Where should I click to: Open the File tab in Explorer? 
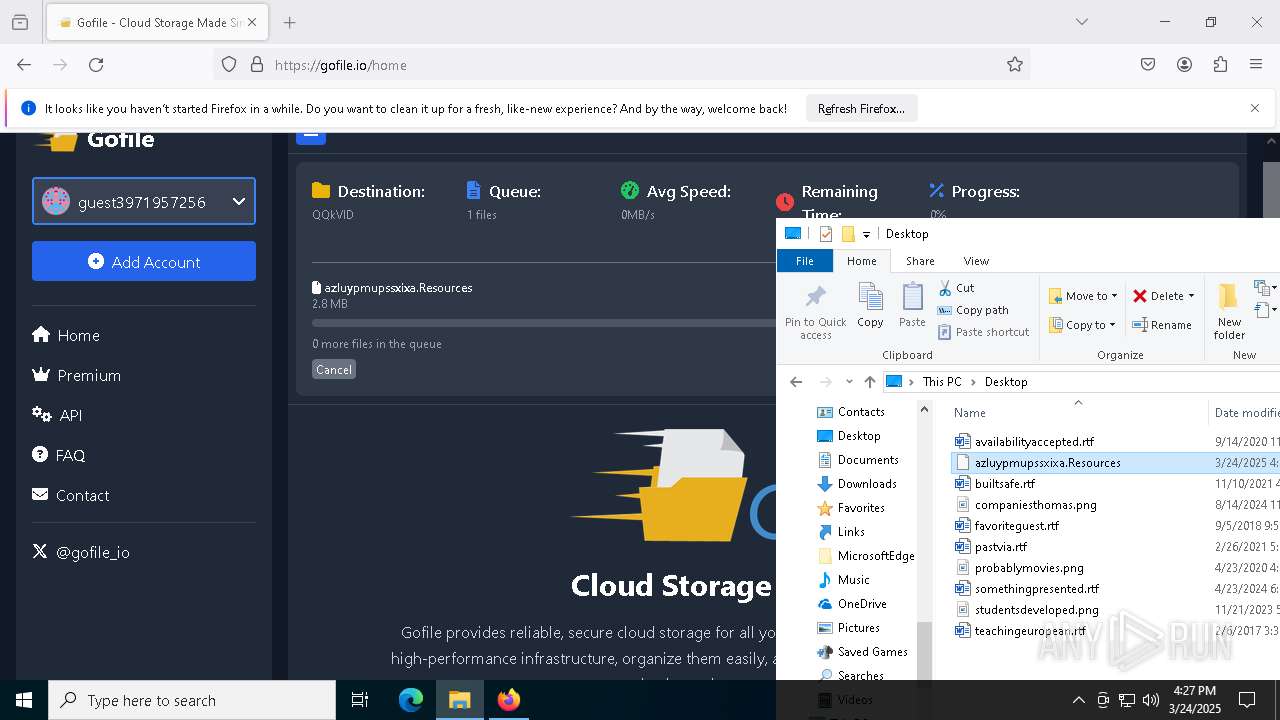[x=805, y=261]
